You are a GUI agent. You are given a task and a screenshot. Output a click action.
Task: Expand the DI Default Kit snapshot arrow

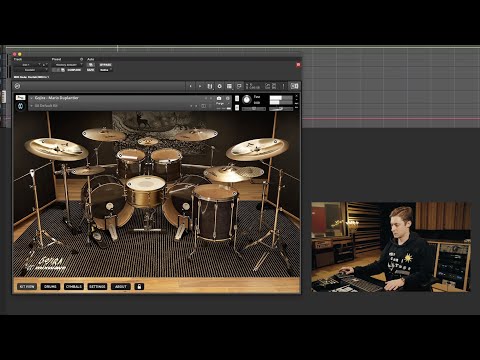tap(31, 106)
